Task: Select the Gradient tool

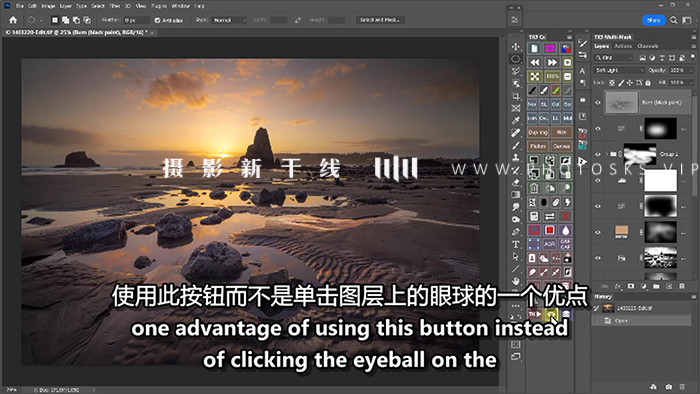Action: (x=516, y=195)
